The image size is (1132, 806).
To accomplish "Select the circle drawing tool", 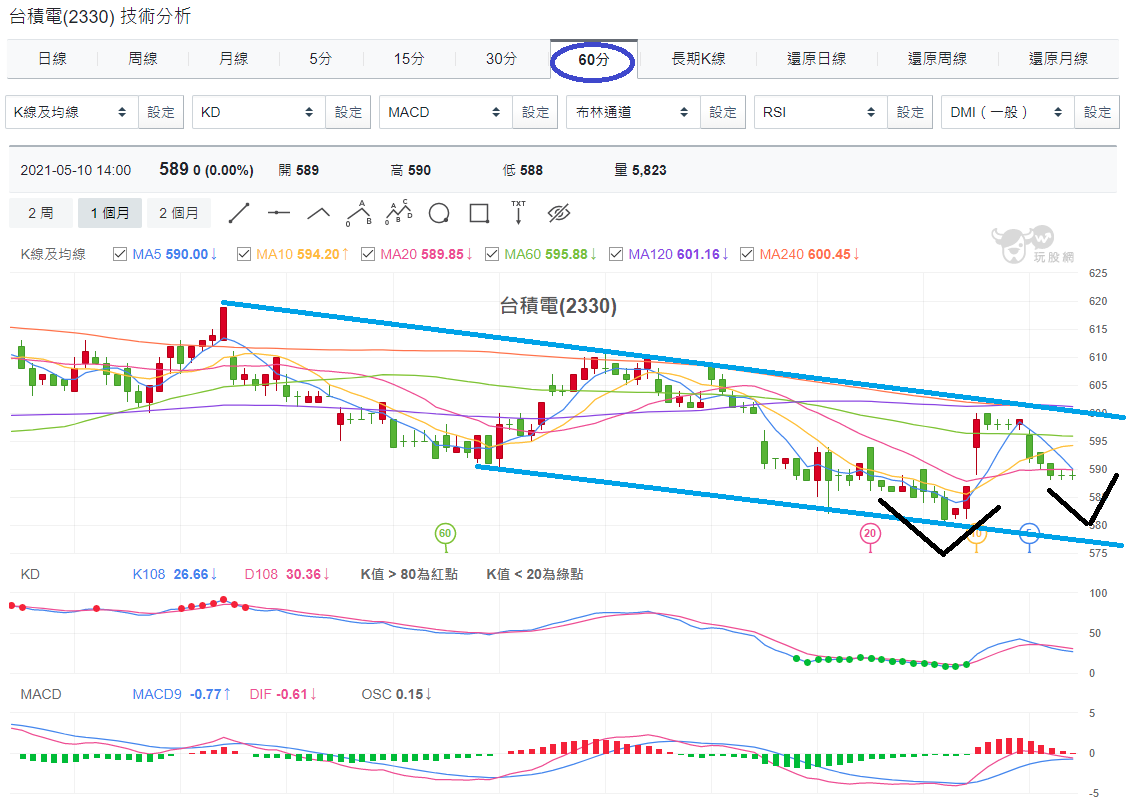I will coord(439,213).
